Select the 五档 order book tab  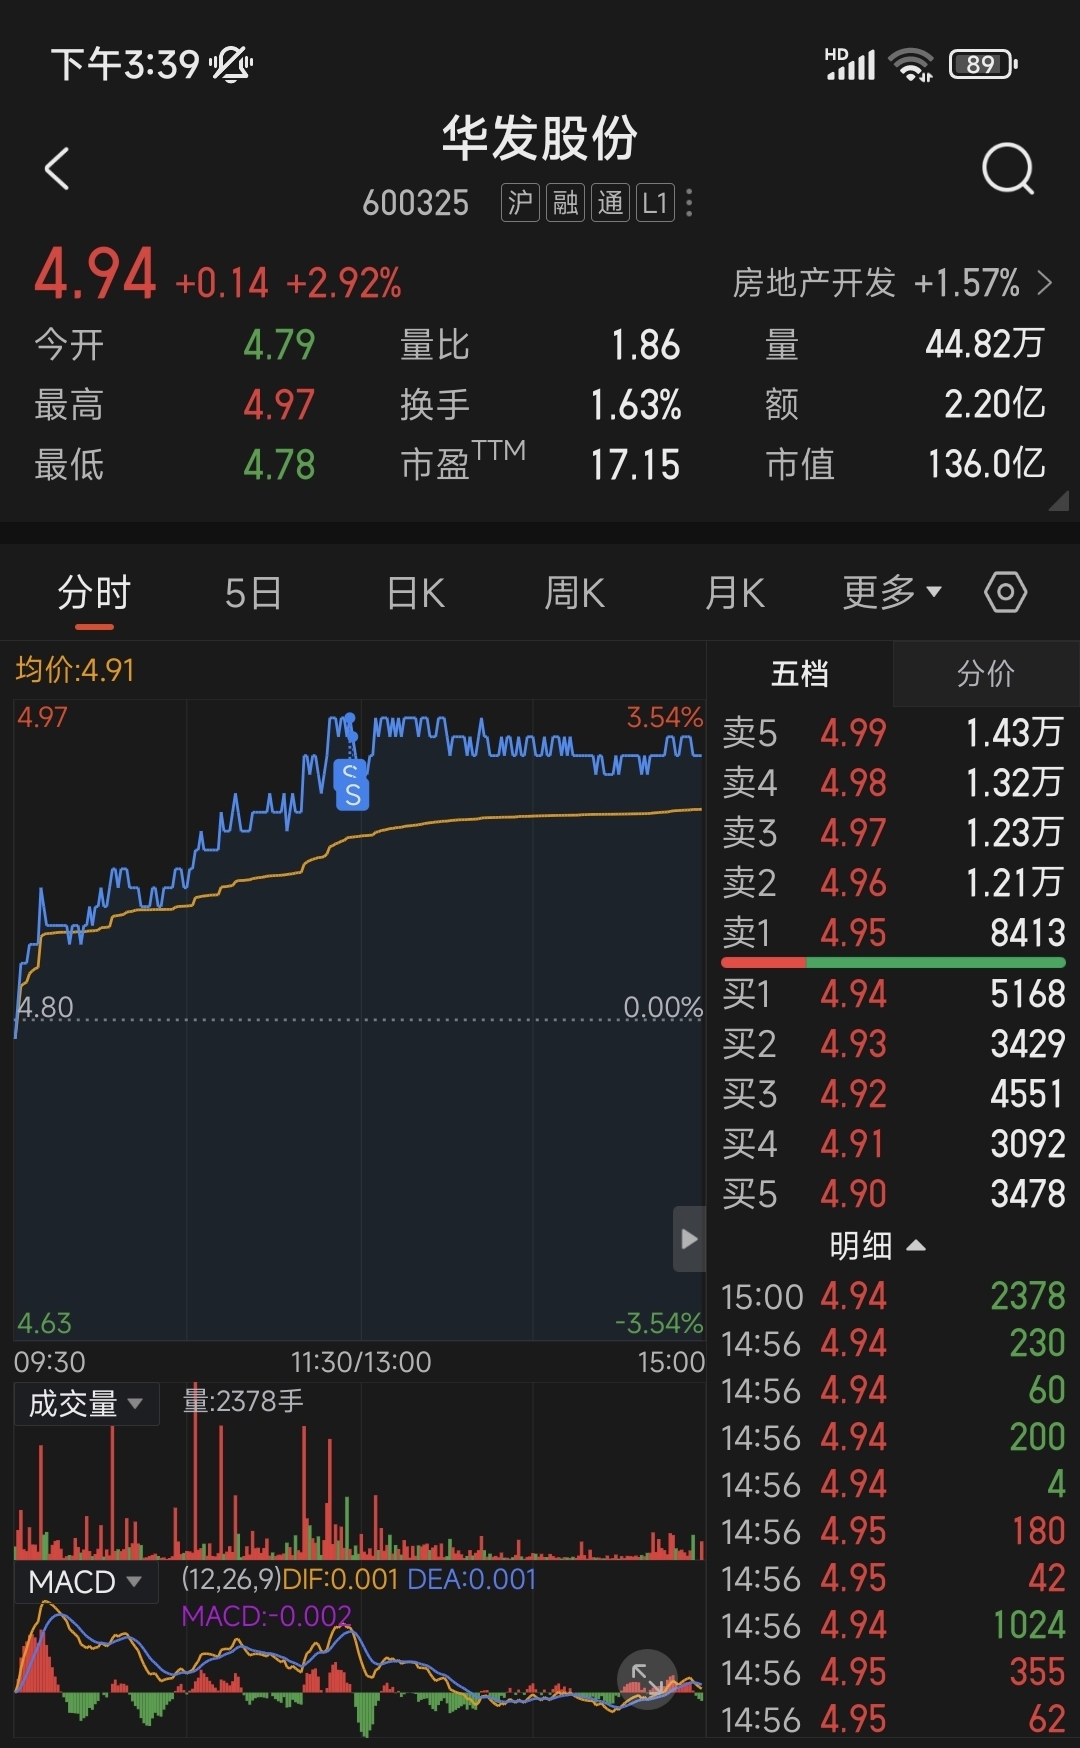tap(799, 674)
